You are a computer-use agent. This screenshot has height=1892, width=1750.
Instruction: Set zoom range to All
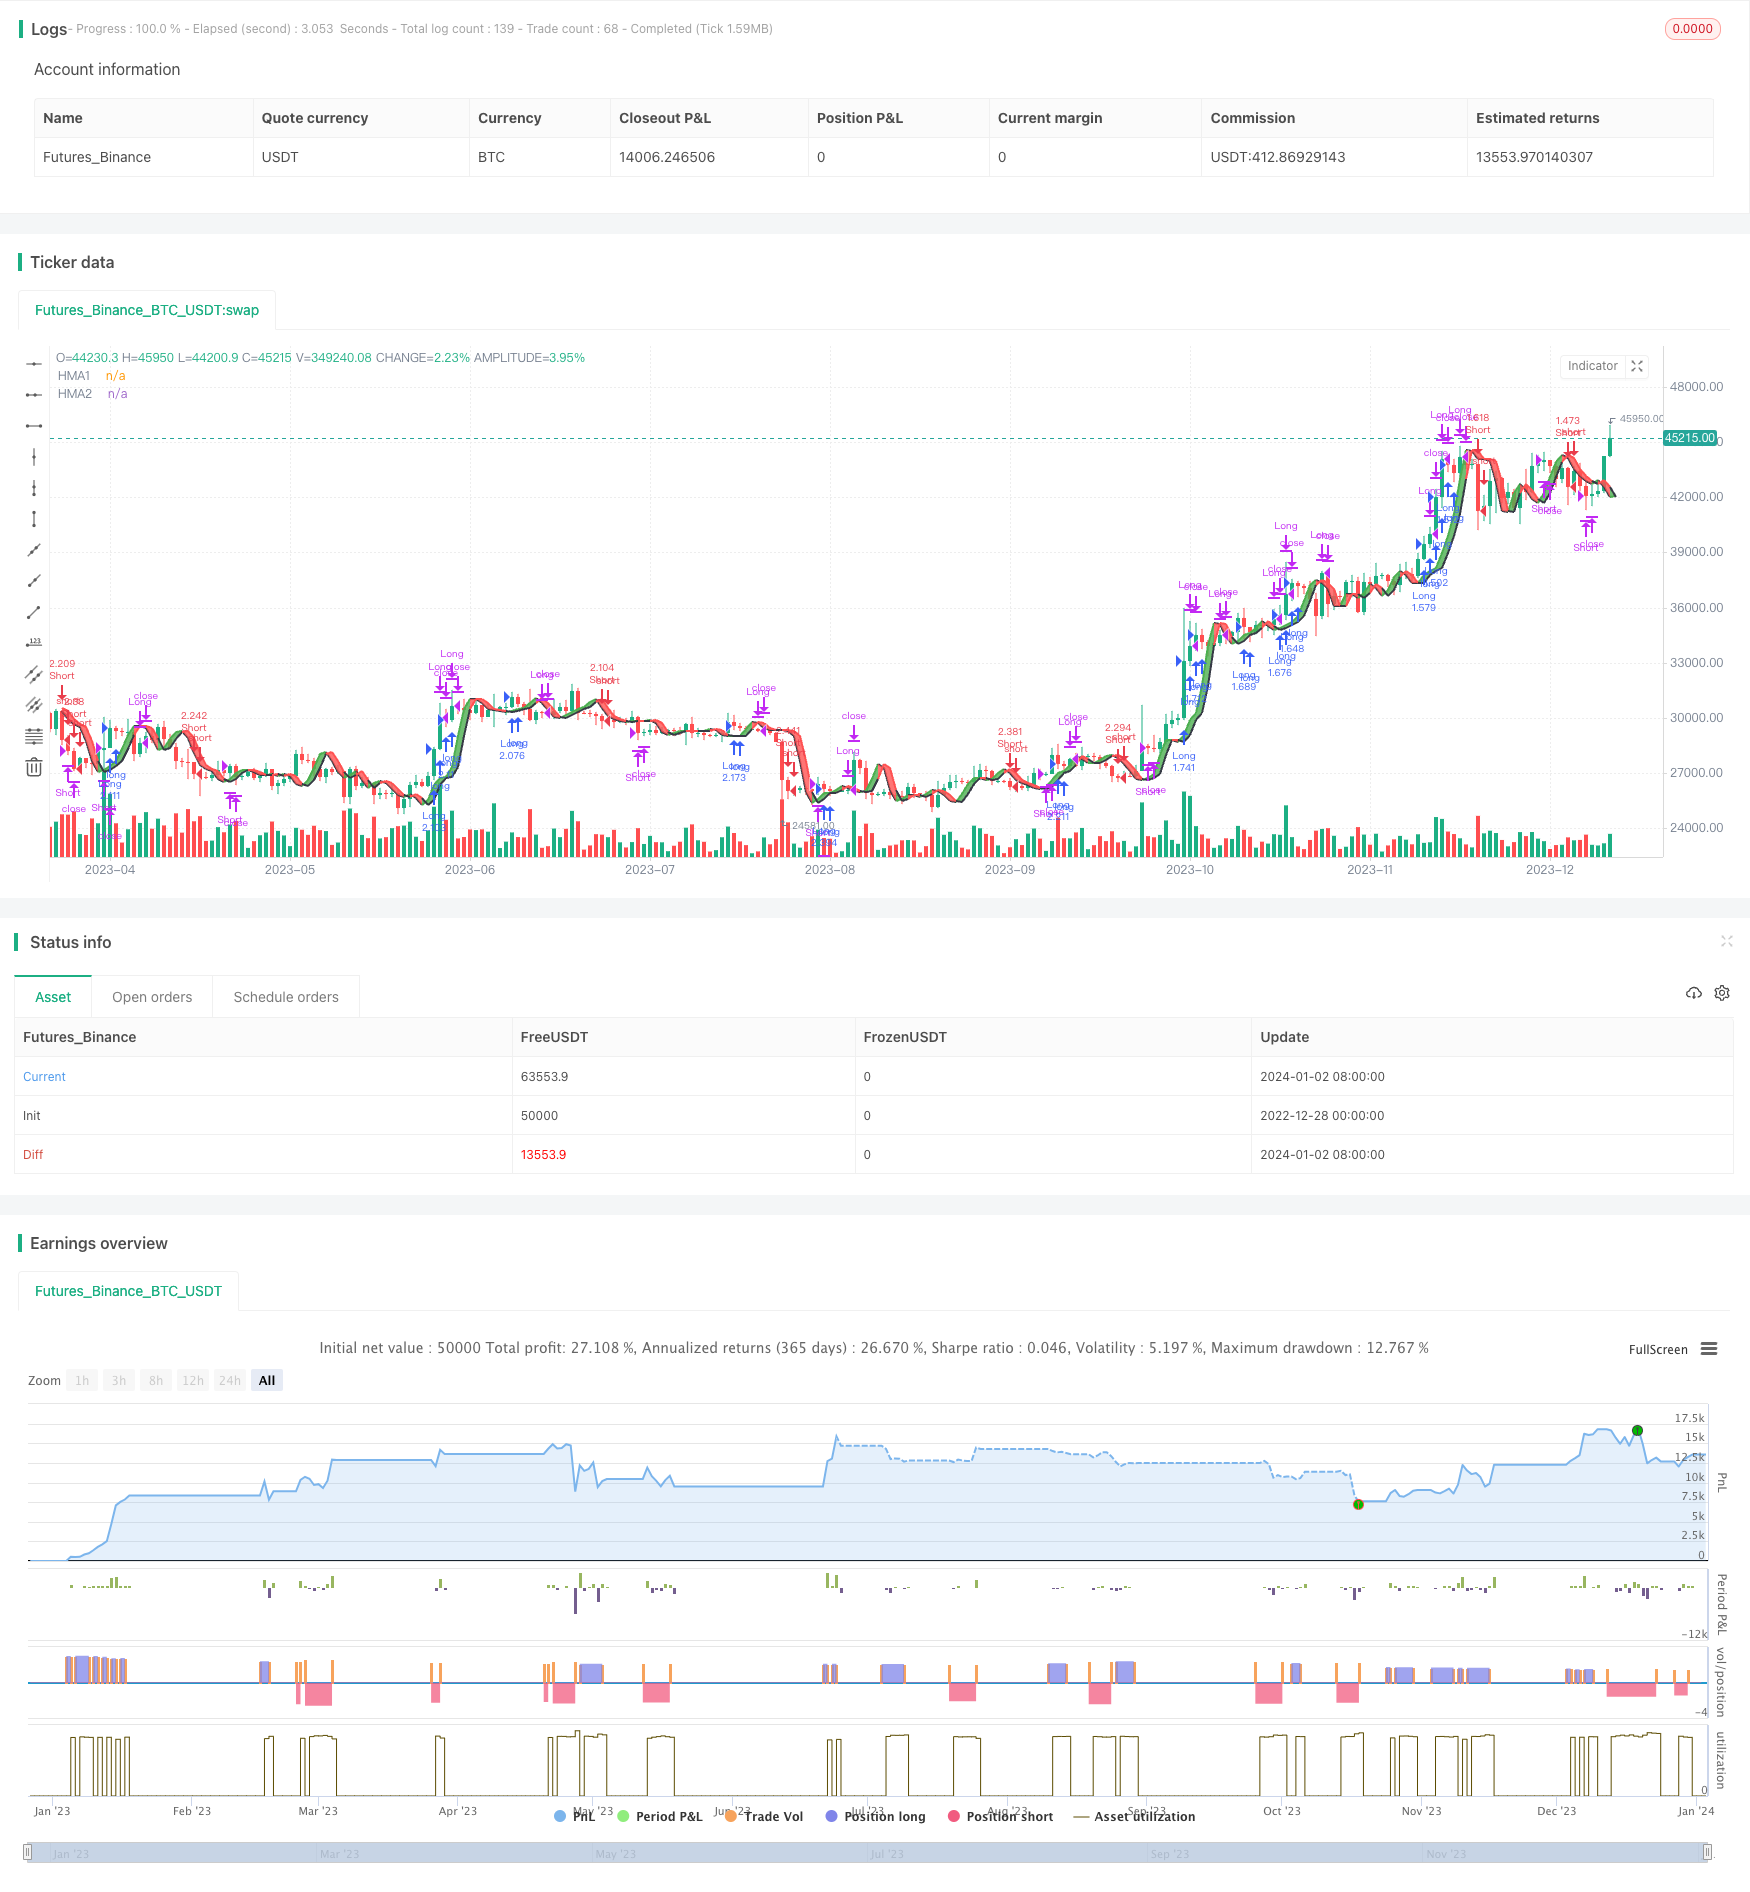click(x=267, y=1380)
